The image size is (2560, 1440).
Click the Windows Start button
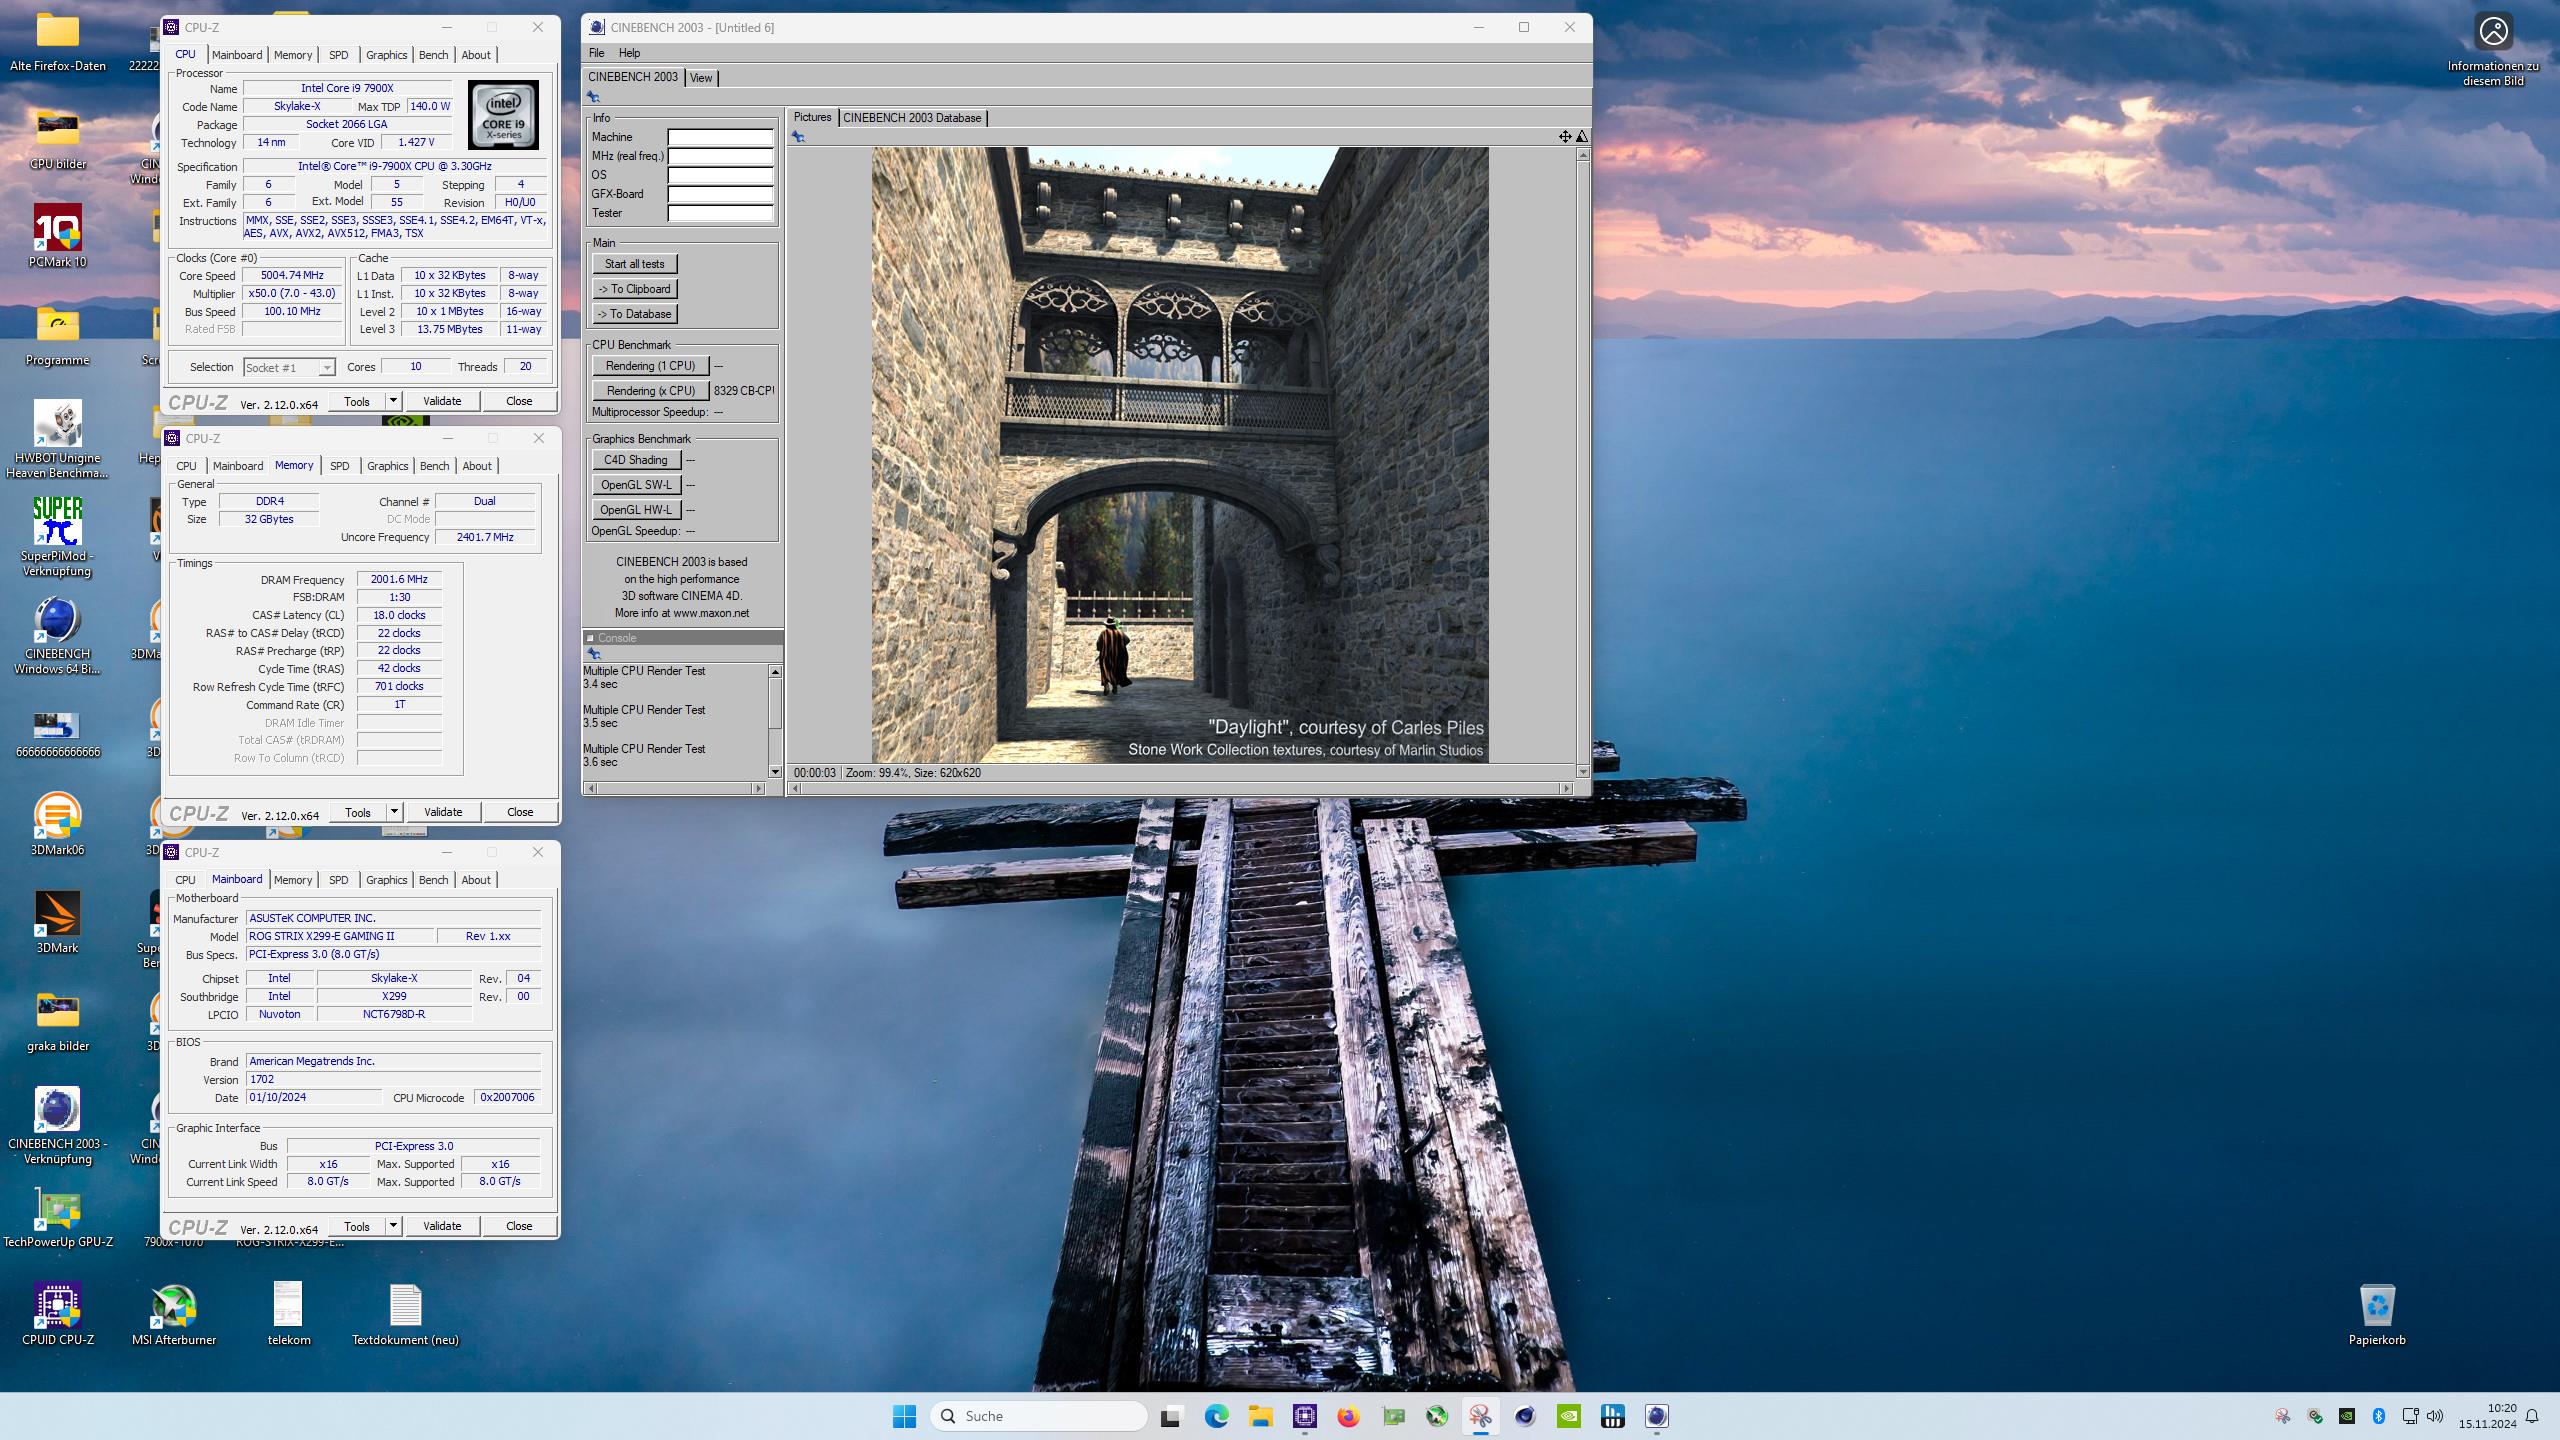tap(904, 1416)
